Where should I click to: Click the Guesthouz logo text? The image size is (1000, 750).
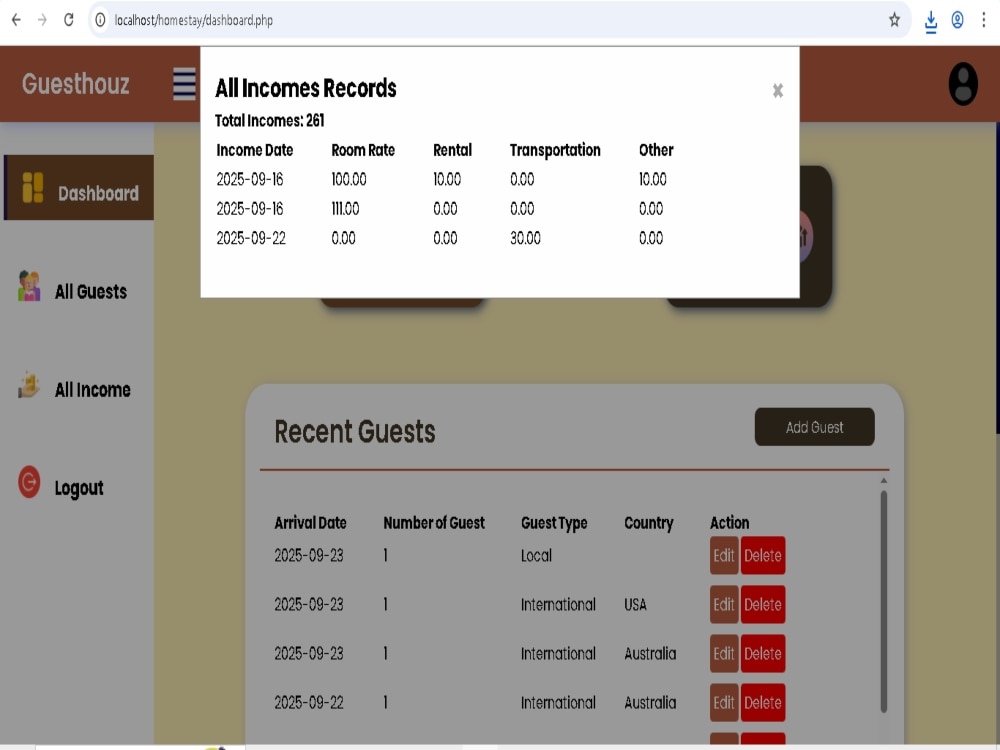tap(75, 84)
